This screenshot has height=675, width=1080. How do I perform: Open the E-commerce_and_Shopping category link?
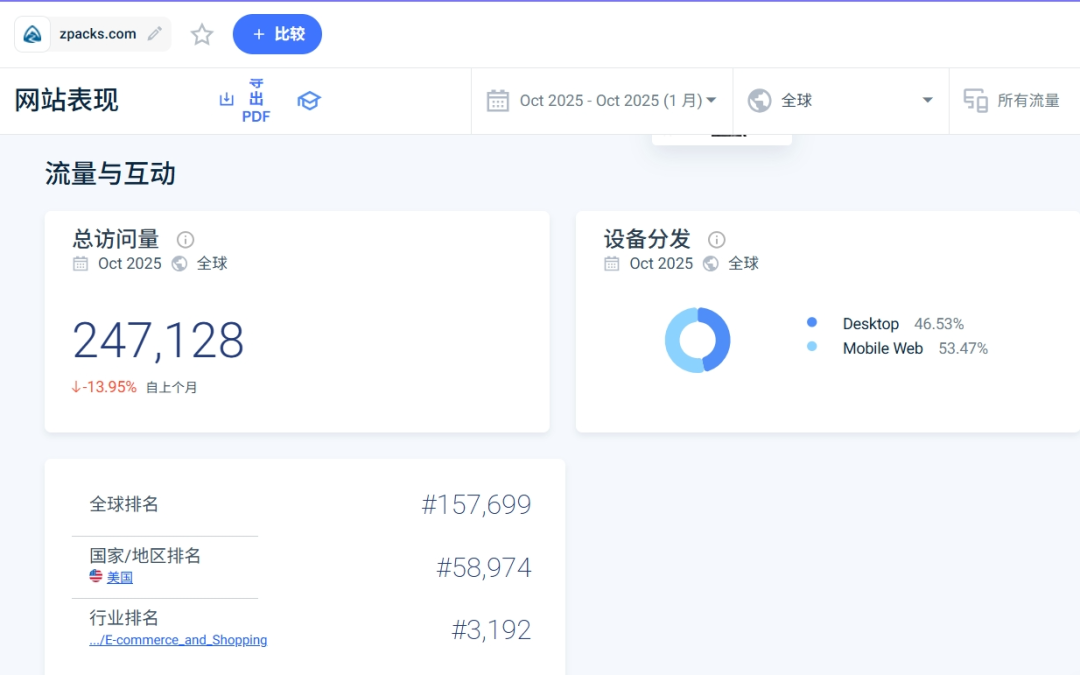178,640
